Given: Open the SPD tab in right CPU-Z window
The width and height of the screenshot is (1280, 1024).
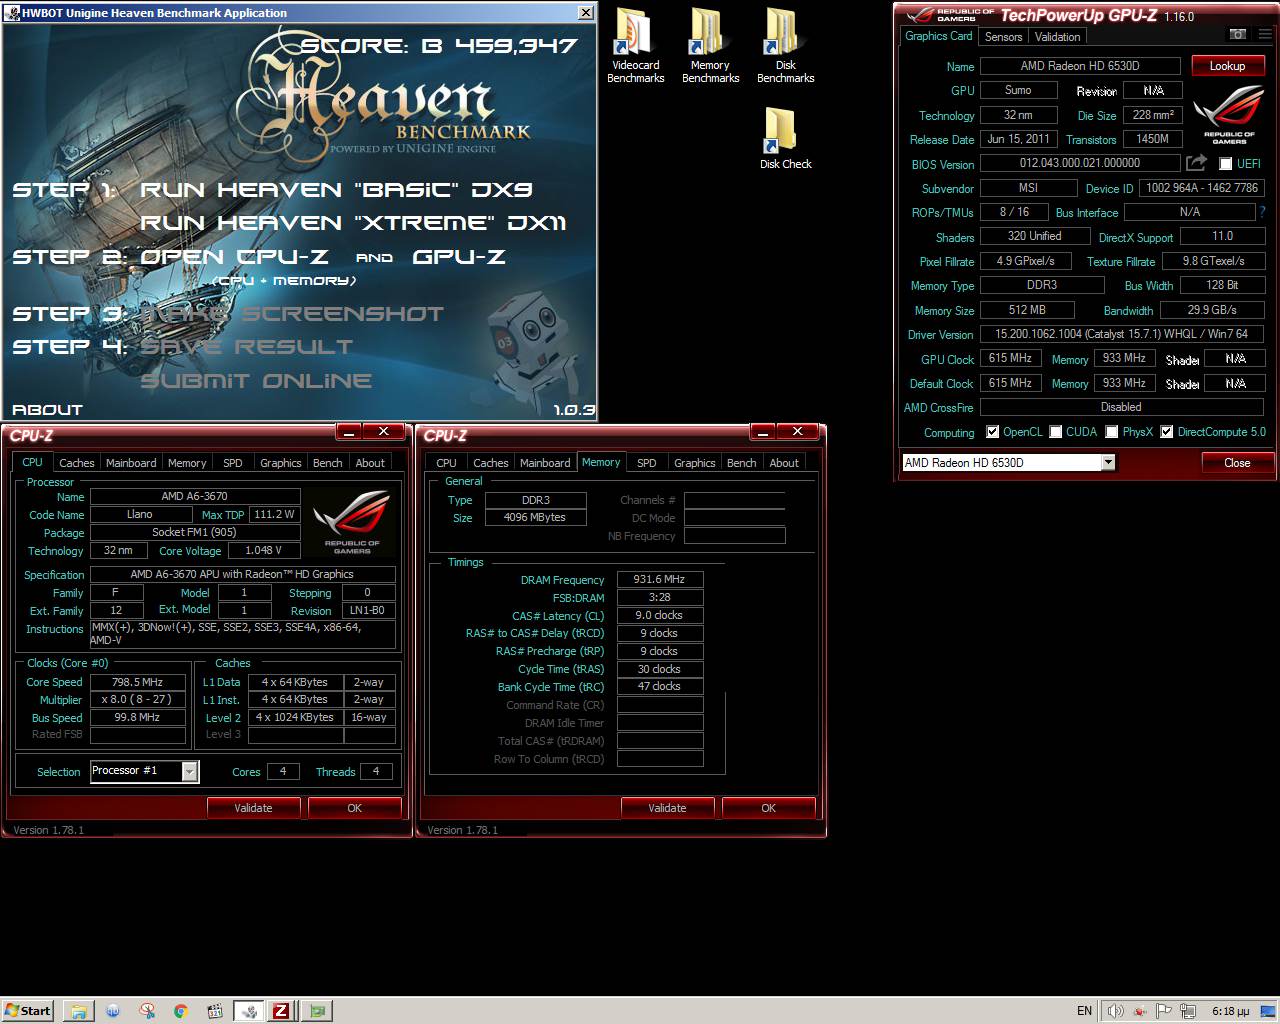Looking at the screenshot, I should click(x=647, y=463).
